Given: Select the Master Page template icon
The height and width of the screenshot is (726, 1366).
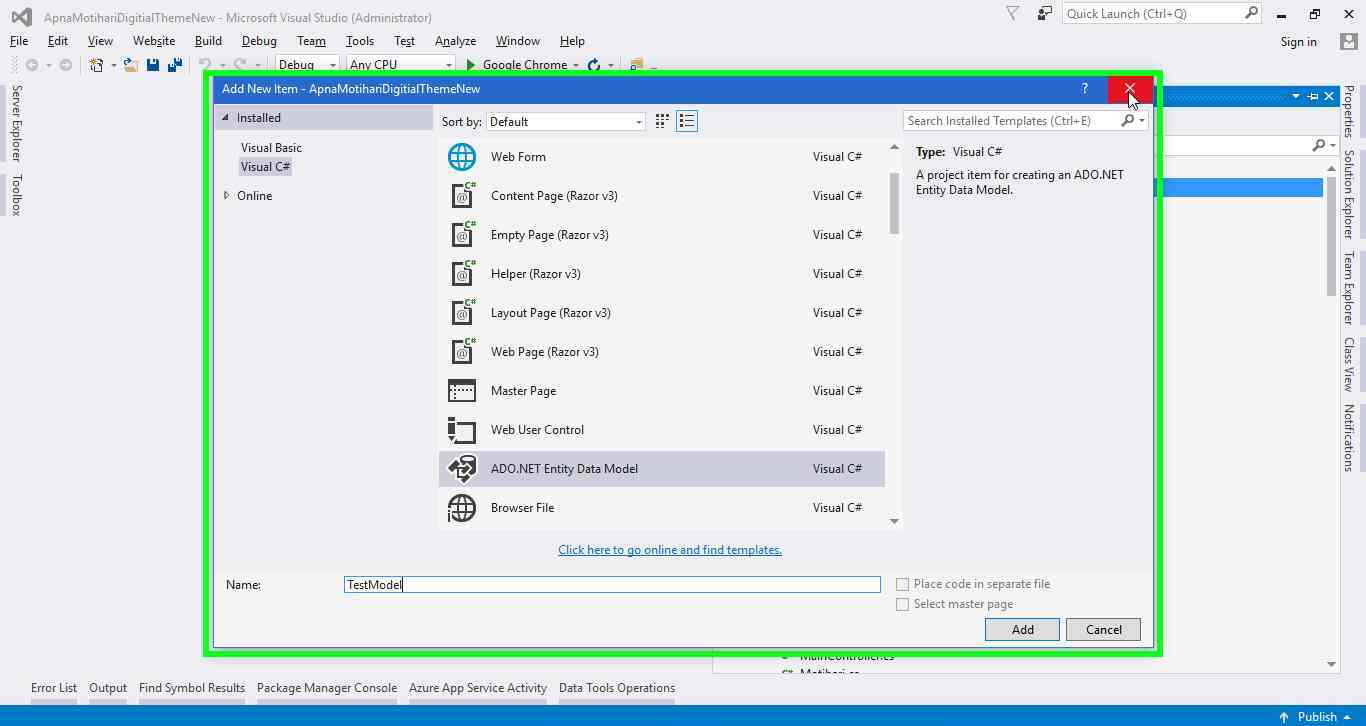Looking at the screenshot, I should point(462,391).
